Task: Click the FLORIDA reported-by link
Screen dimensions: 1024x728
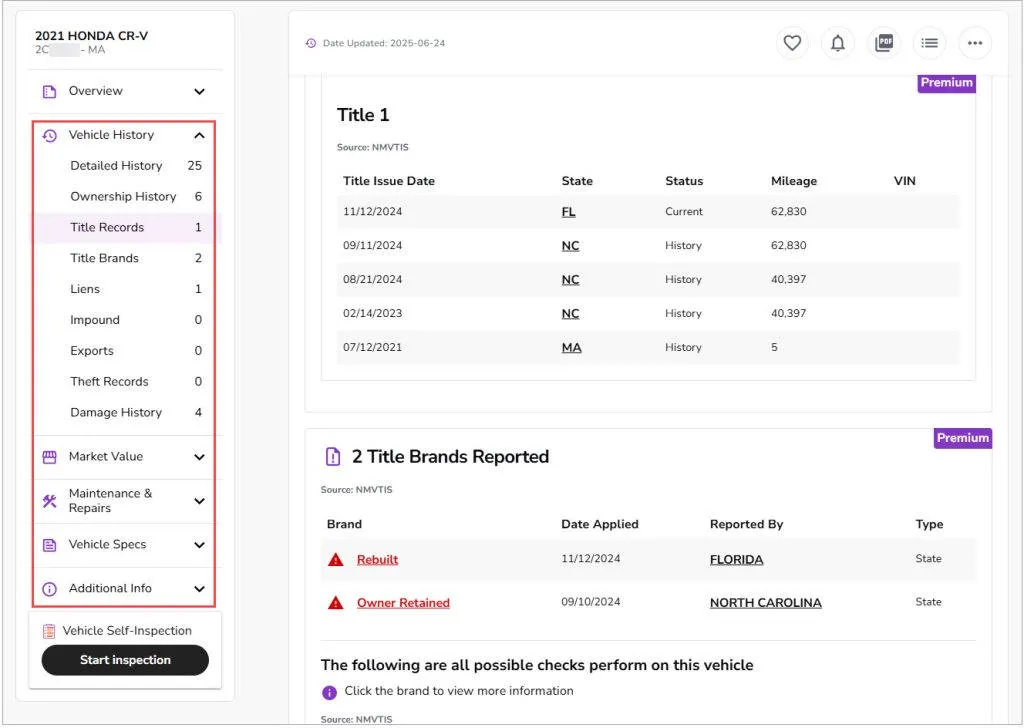Action: [737, 560]
